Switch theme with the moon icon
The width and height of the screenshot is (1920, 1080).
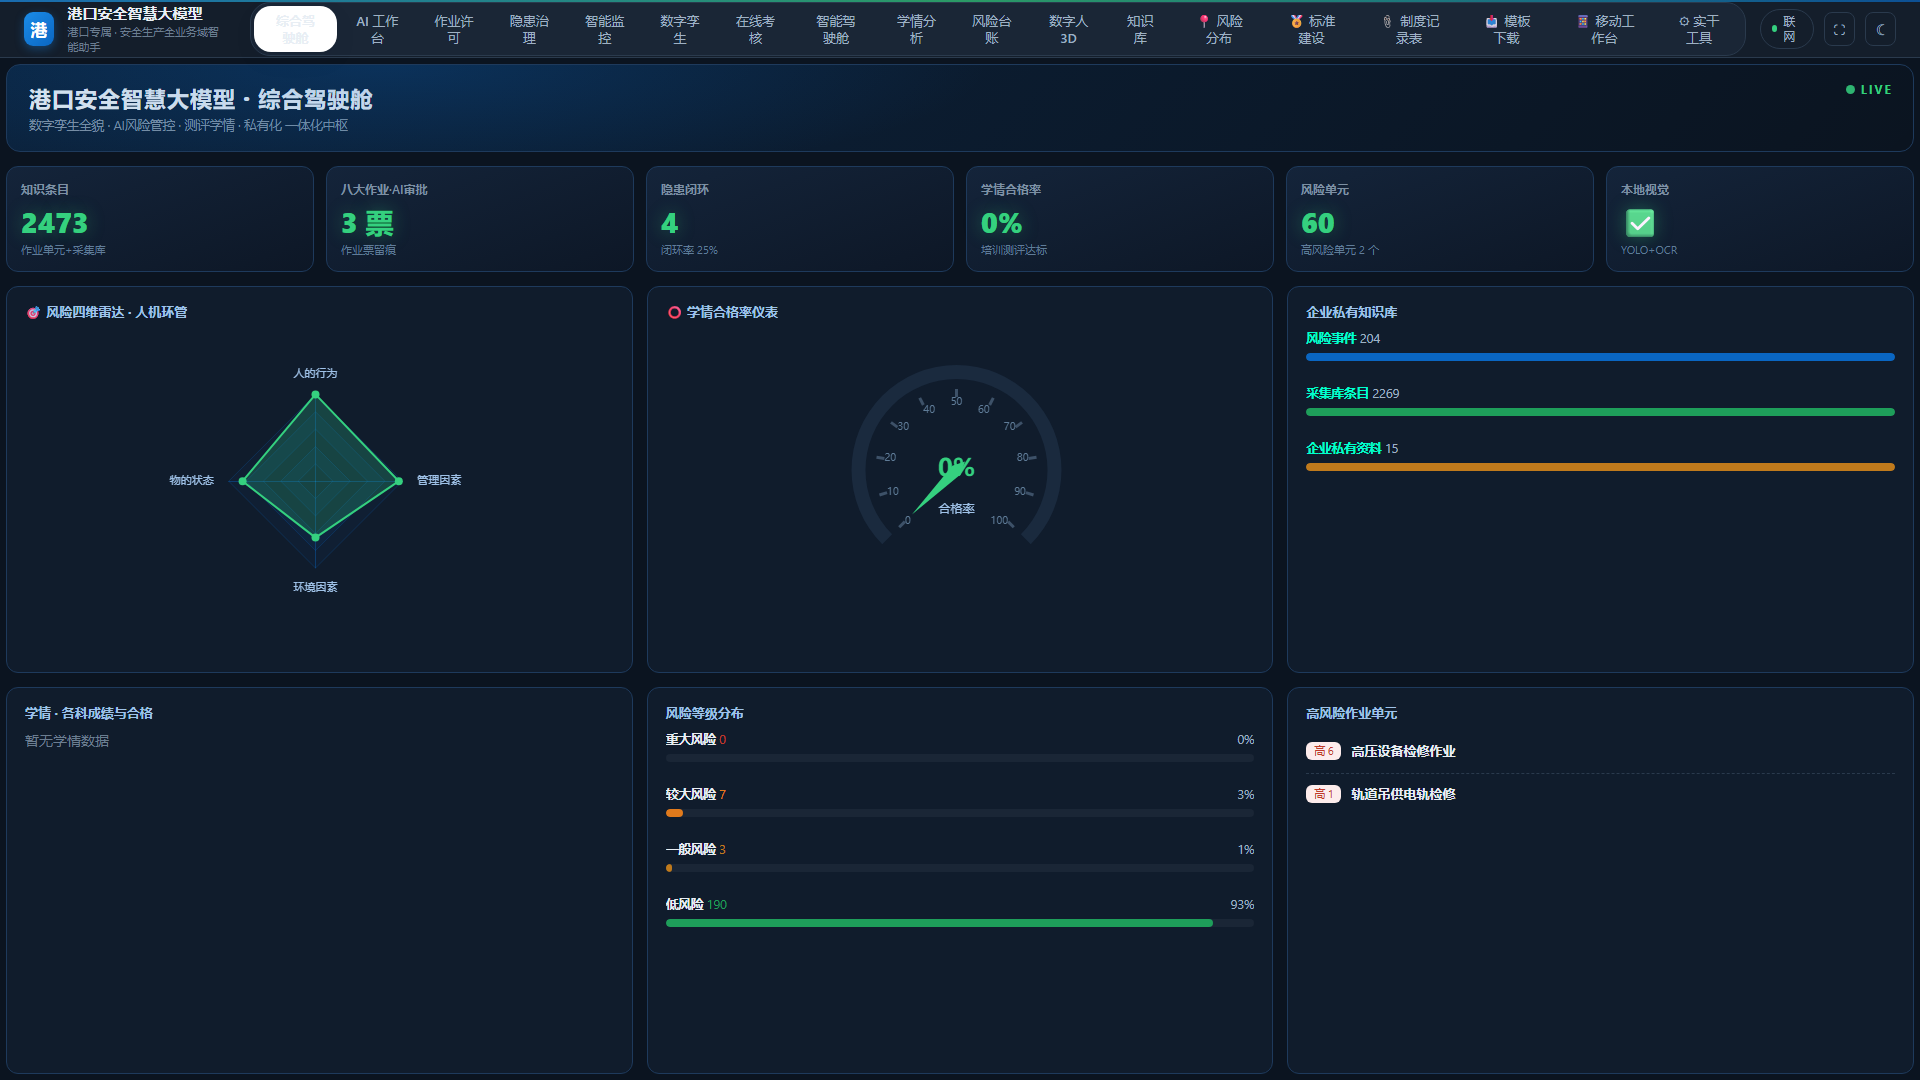point(1880,30)
